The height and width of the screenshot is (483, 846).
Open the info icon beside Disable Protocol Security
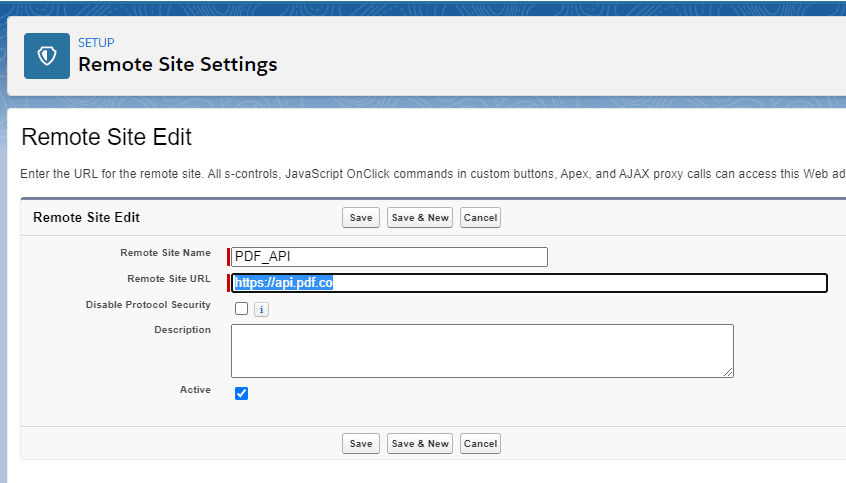point(261,310)
